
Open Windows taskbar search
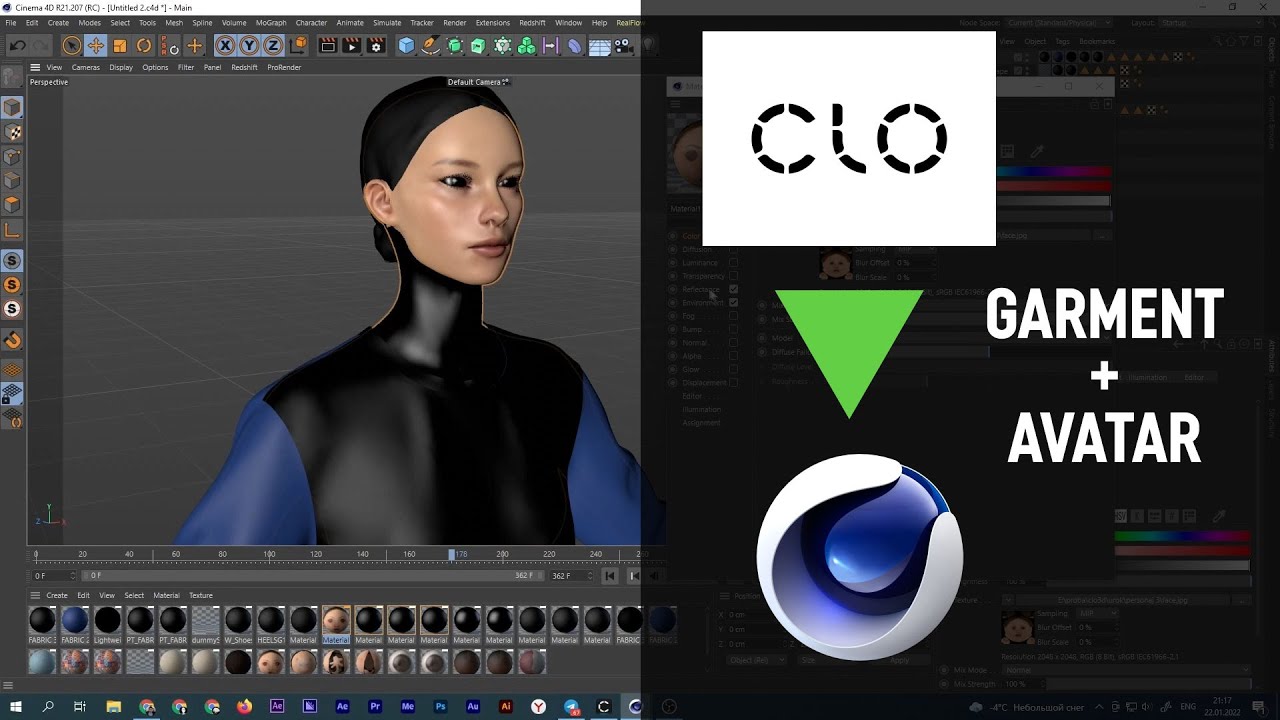click(x=48, y=706)
